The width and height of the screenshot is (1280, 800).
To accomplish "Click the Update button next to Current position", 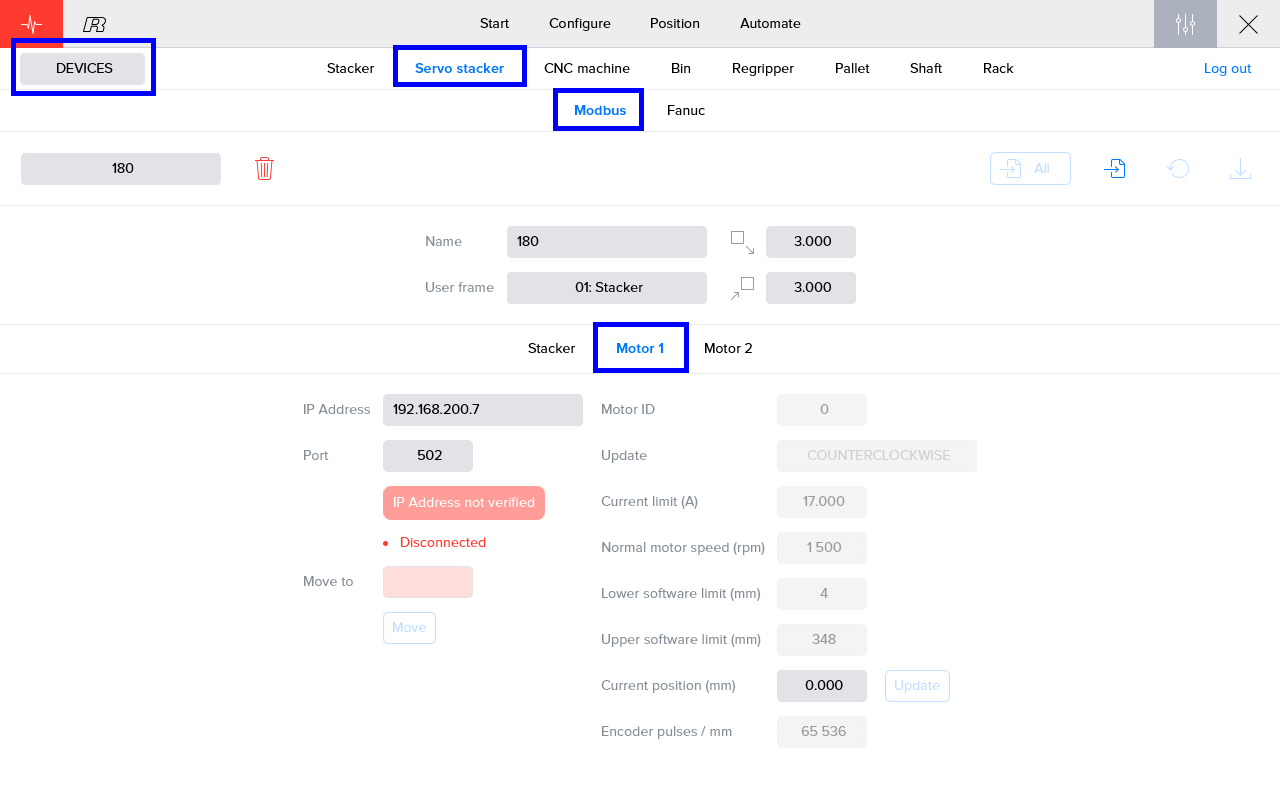I will (917, 686).
